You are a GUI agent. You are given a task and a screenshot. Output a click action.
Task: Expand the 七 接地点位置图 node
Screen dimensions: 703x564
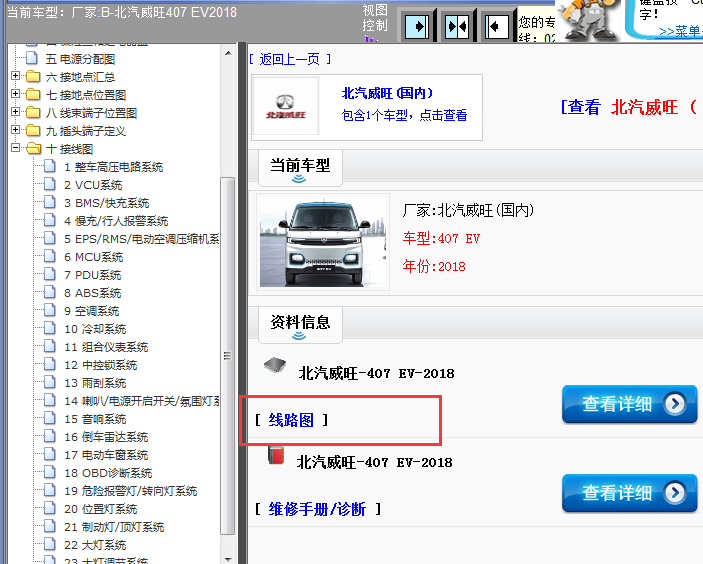pyautogui.click(x=16, y=94)
